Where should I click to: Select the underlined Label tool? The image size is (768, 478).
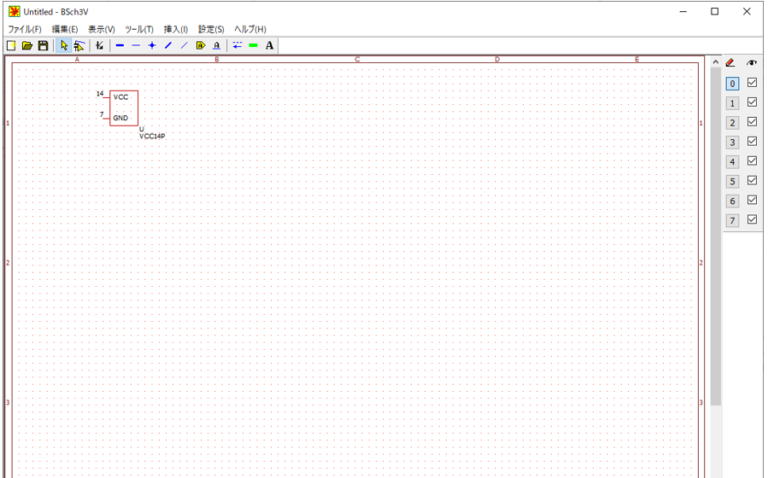216,45
